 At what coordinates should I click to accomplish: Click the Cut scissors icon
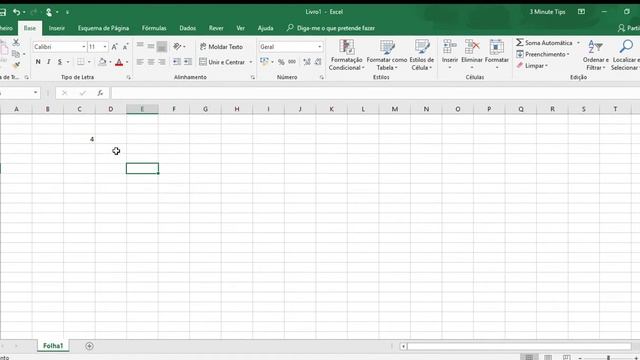point(16,42)
